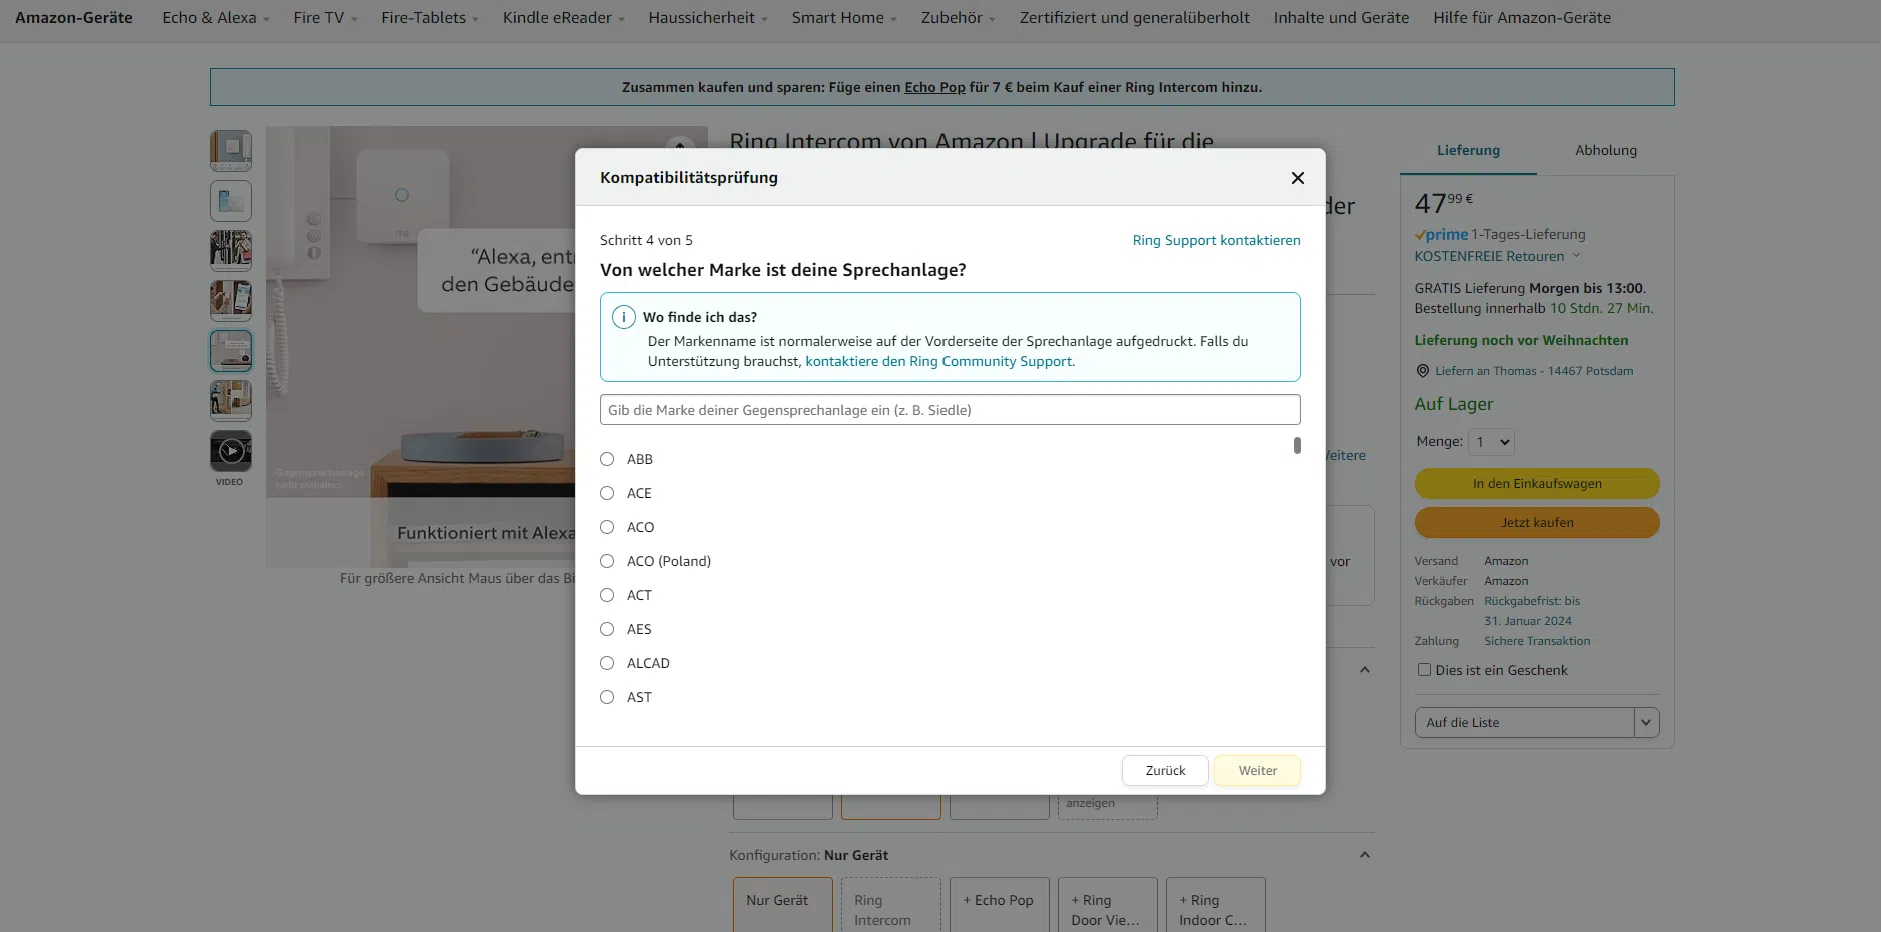Select the '+ Echo Pop' configuration option
Screen dimensions: 1882x932
(1000, 905)
